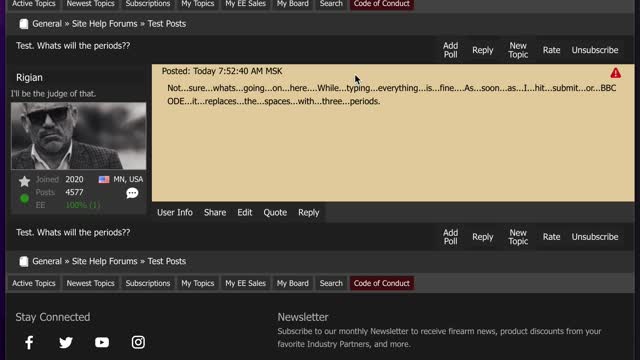Image resolution: width=640 pixels, height=360 pixels.
Task: Click the user tagline 'I'll be the judge of that.'
Action: pyautogui.click(x=53, y=94)
